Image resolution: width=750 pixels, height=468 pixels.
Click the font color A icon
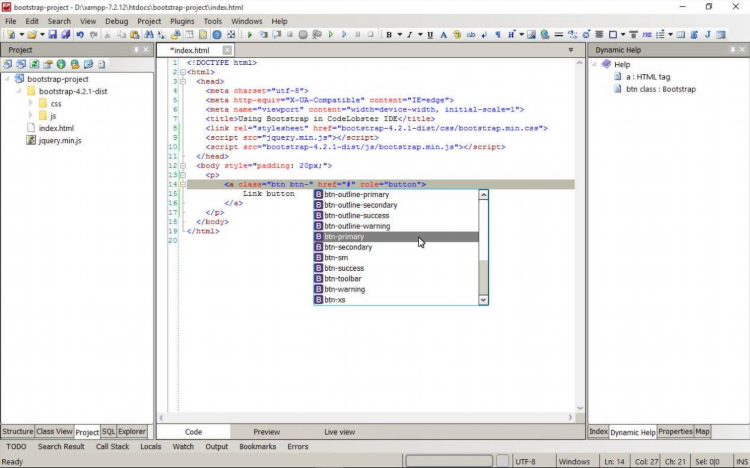pyautogui.click(x=443, y=34)
